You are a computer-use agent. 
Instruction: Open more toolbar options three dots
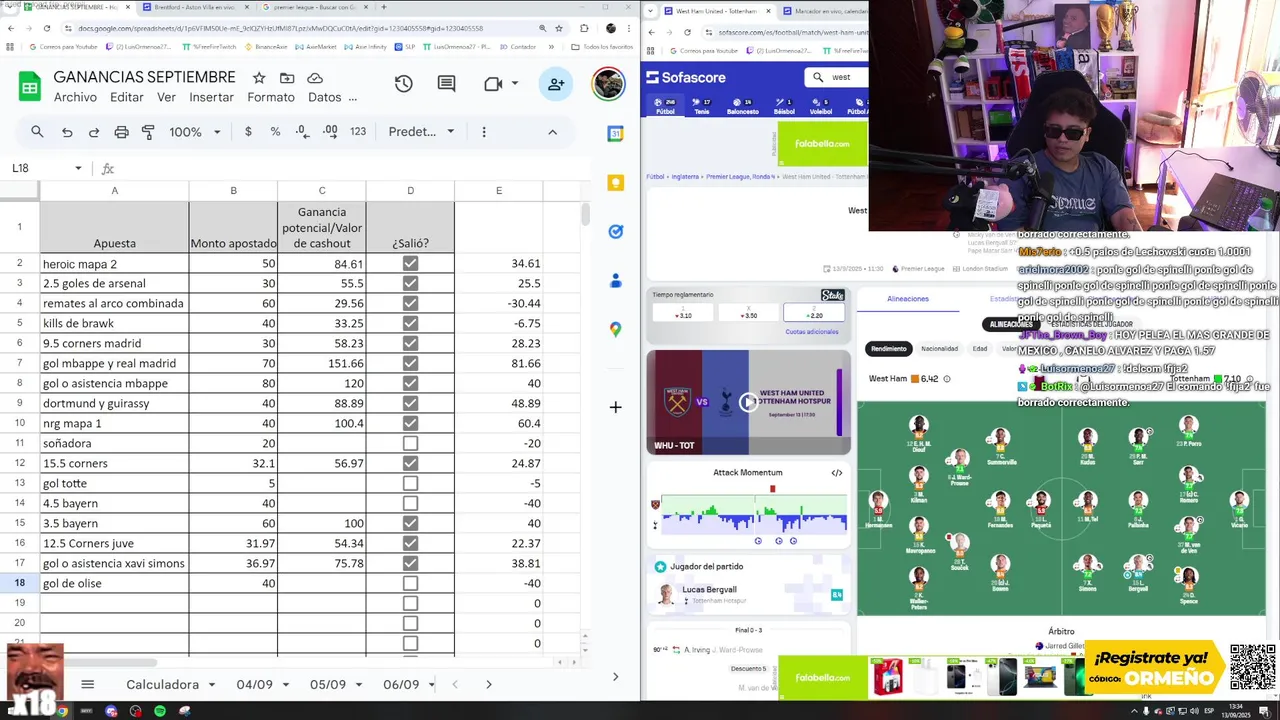click(484, 132)
